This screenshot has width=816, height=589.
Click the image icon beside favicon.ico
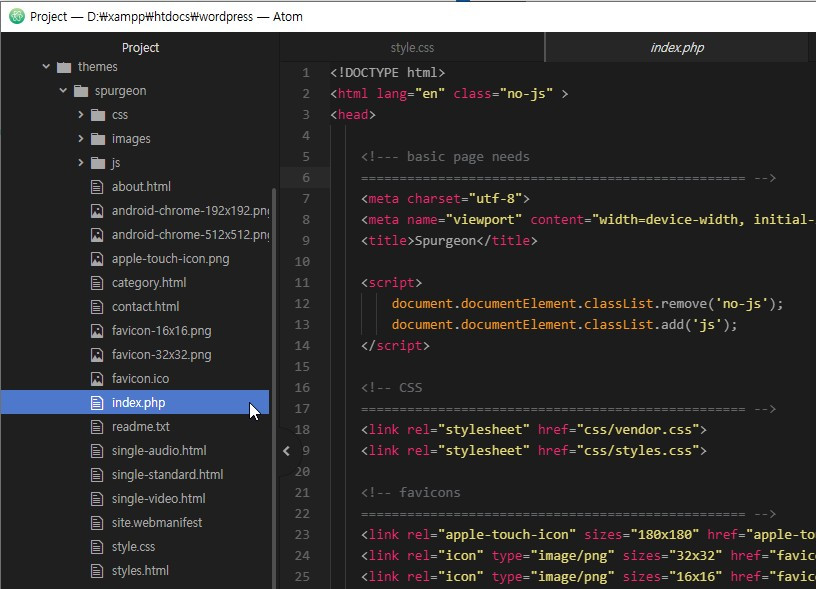[x=97, y=379]
